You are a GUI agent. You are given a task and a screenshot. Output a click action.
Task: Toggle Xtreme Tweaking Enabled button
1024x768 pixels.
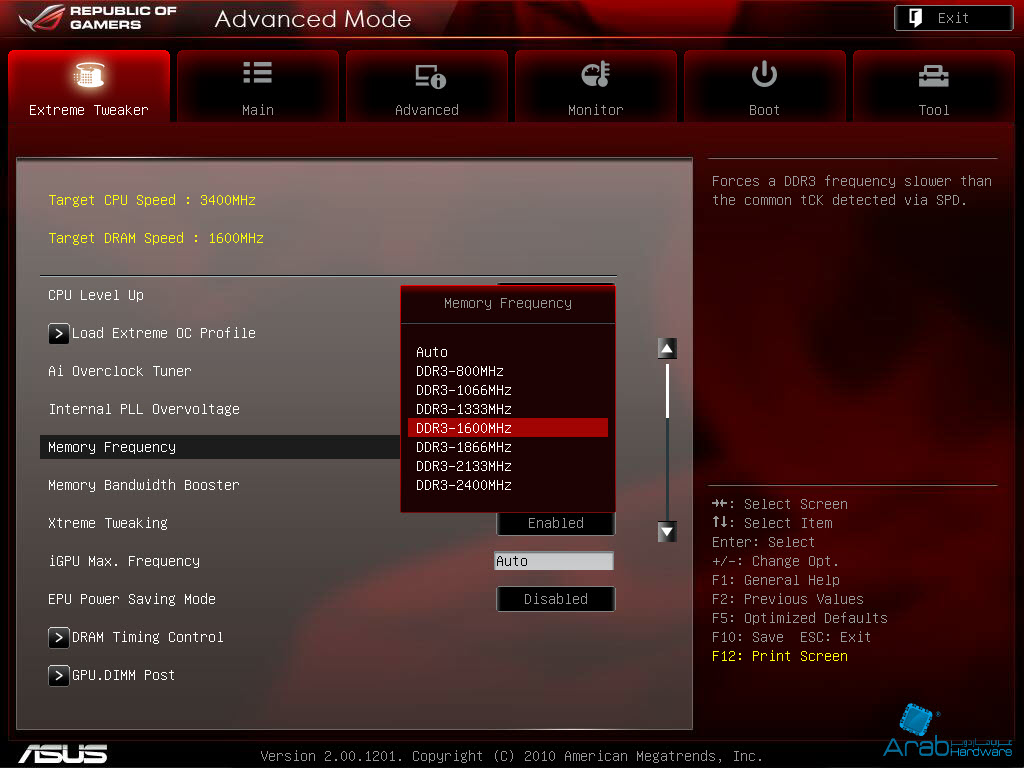click(556, 523)
